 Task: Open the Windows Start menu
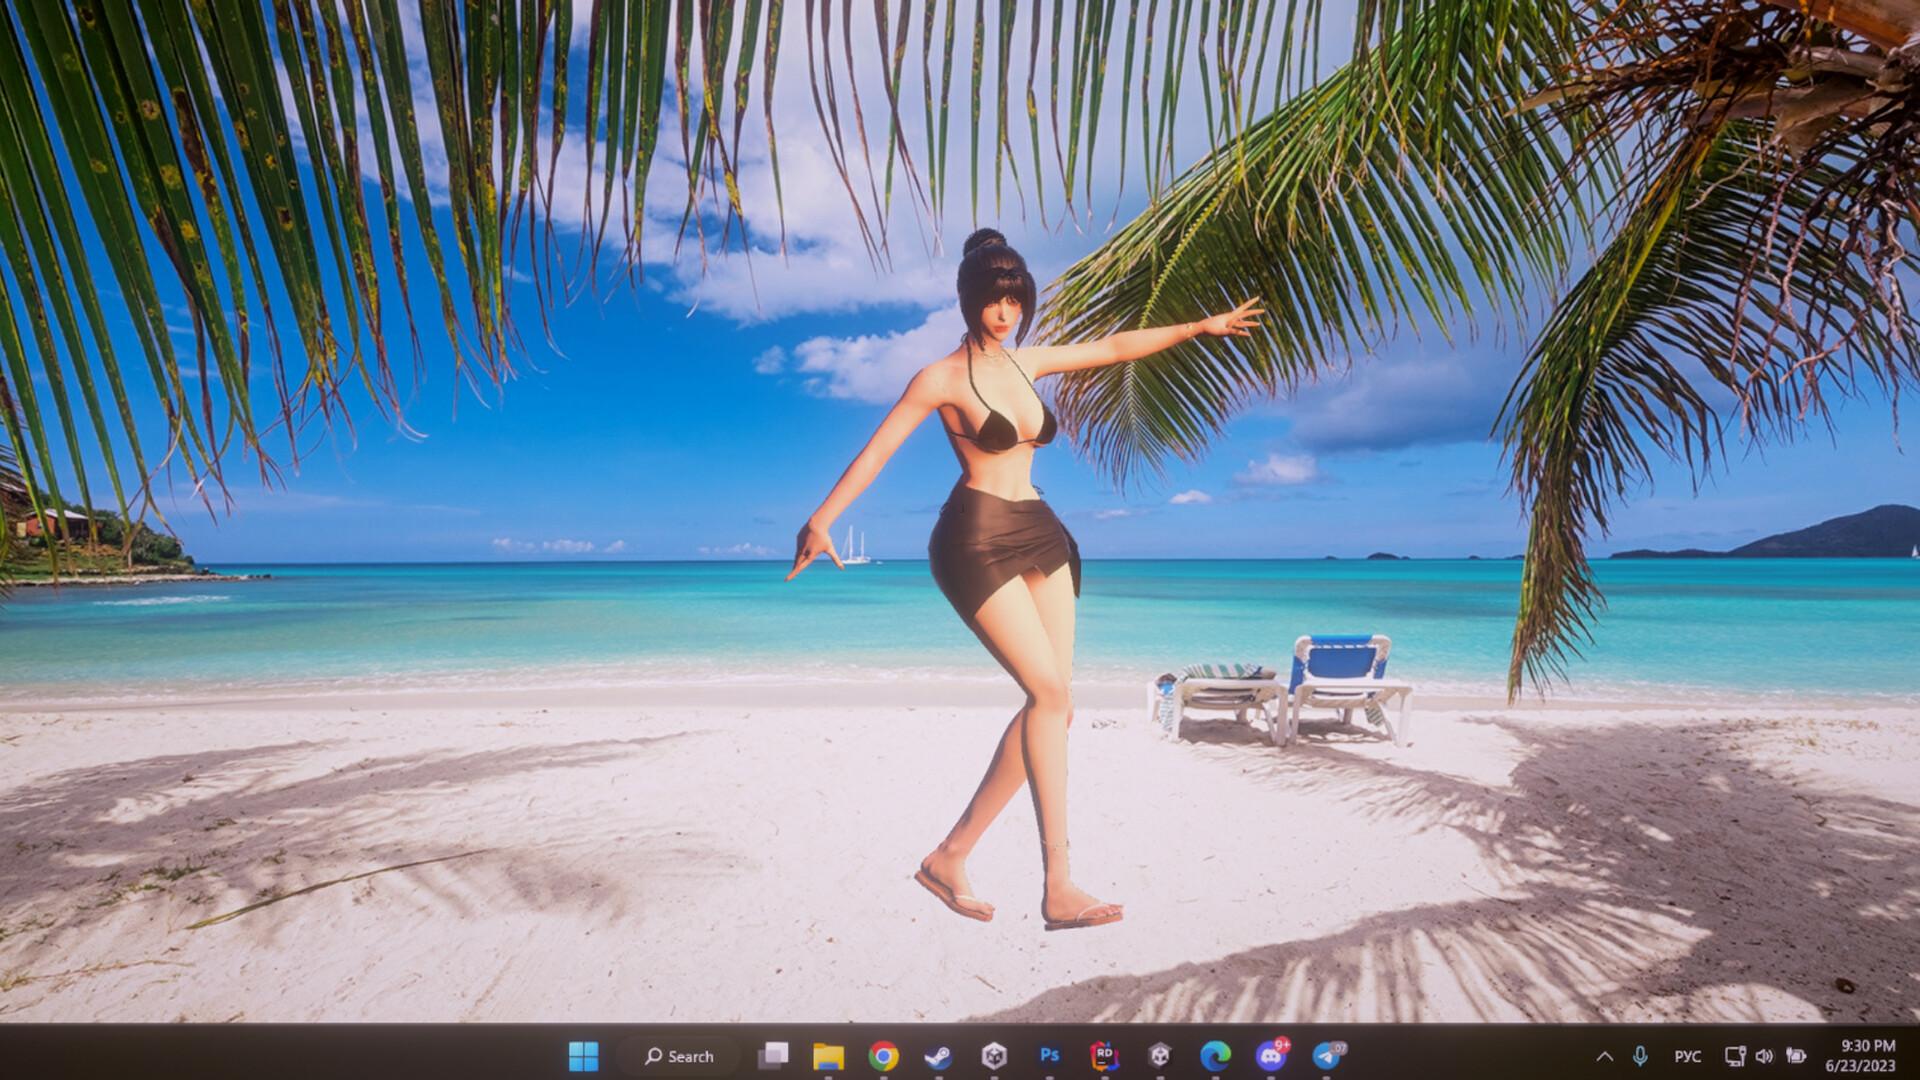583,1056
